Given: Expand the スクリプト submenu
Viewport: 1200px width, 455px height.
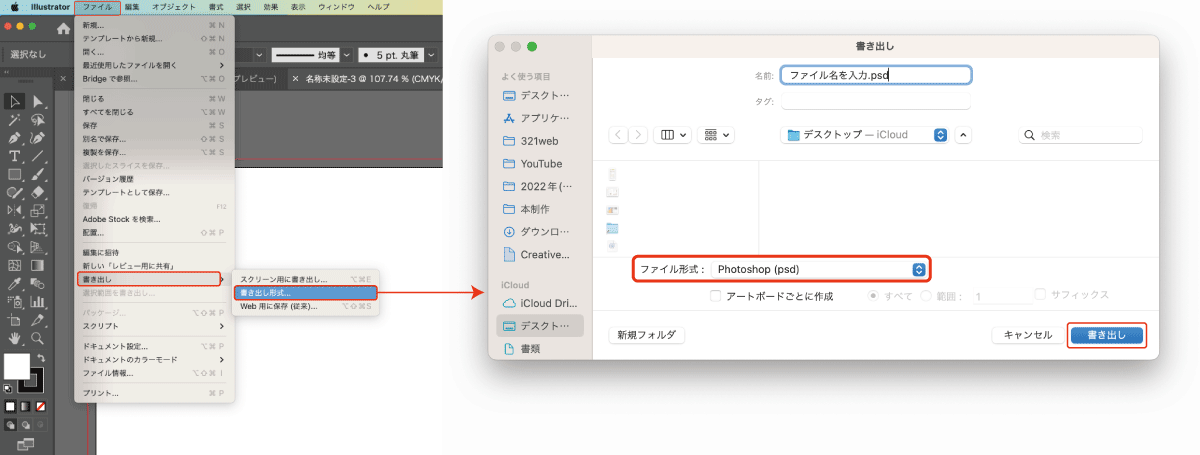Looking at the screenshot, I should pyautogui.click(x=153, y=326).
